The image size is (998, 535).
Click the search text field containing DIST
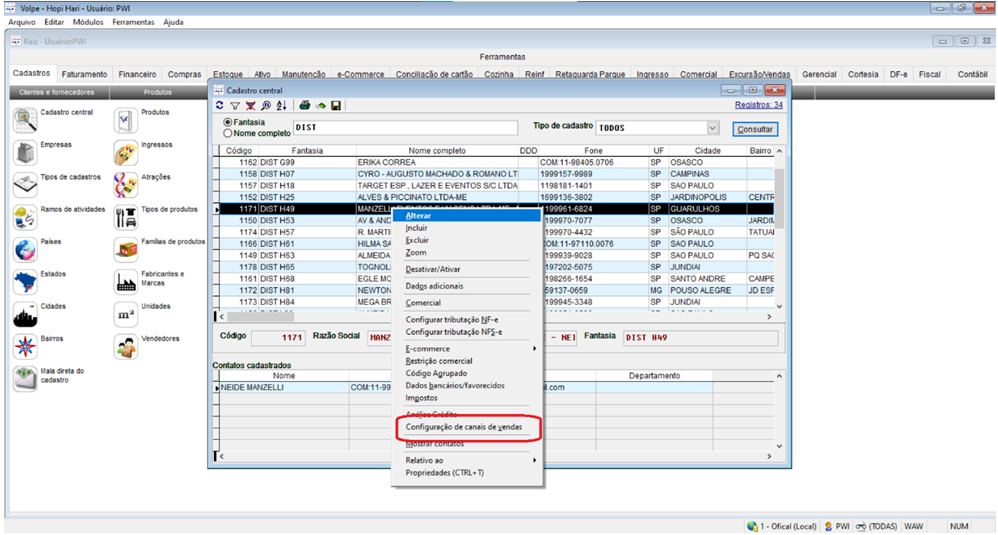[405, 128]
